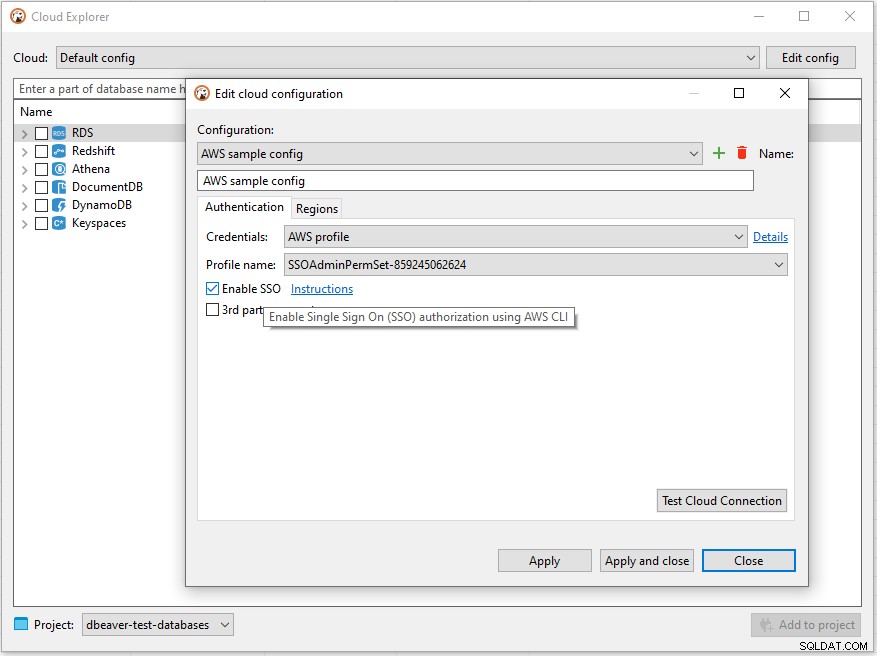Screen dimensions: 877x656
Task: Maximize the Cloud Explorer window
Action: [804, 16]
